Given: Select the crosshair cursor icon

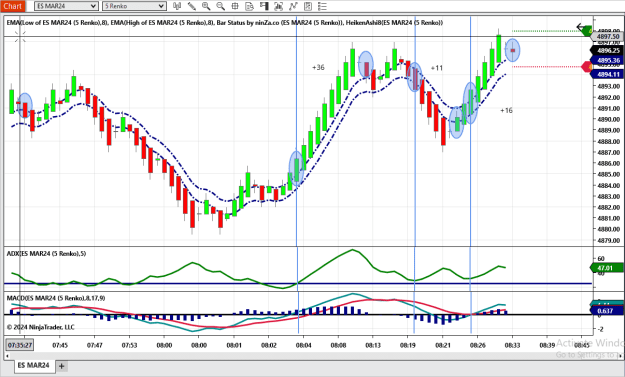Looking at the screenshot, I should coord(235,6).
